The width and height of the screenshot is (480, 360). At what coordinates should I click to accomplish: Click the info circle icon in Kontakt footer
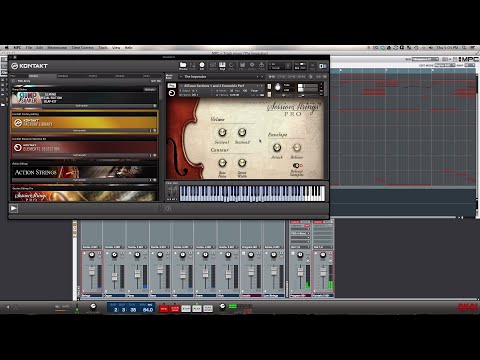[x=168, y=208]
